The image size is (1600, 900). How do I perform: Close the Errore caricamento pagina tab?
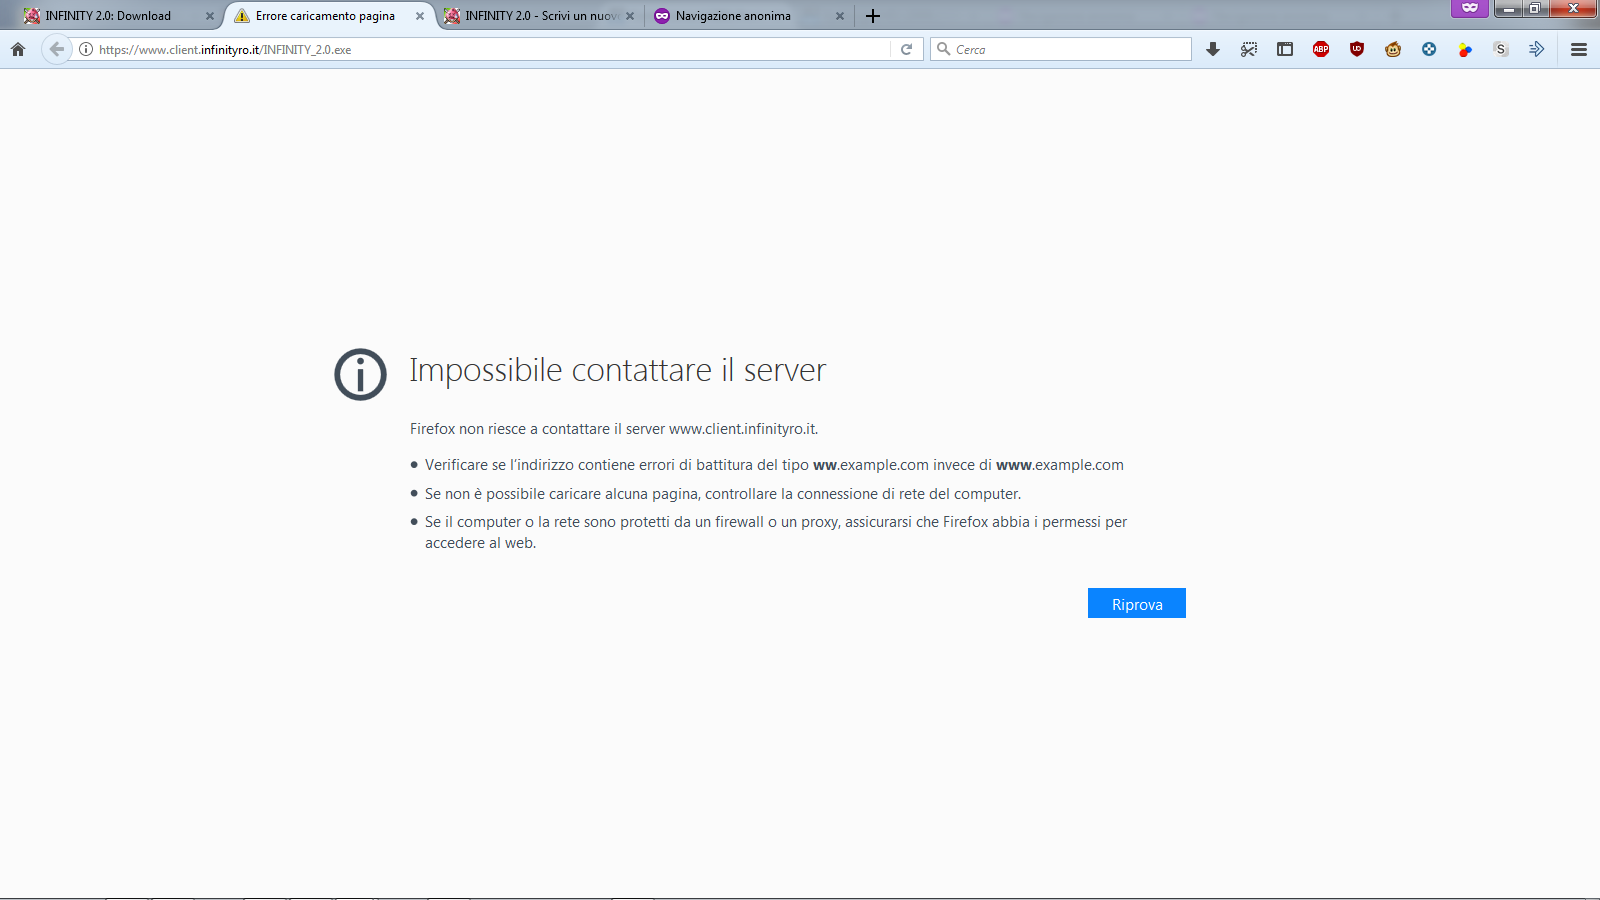pyautogui.click(x=420, y=16)
